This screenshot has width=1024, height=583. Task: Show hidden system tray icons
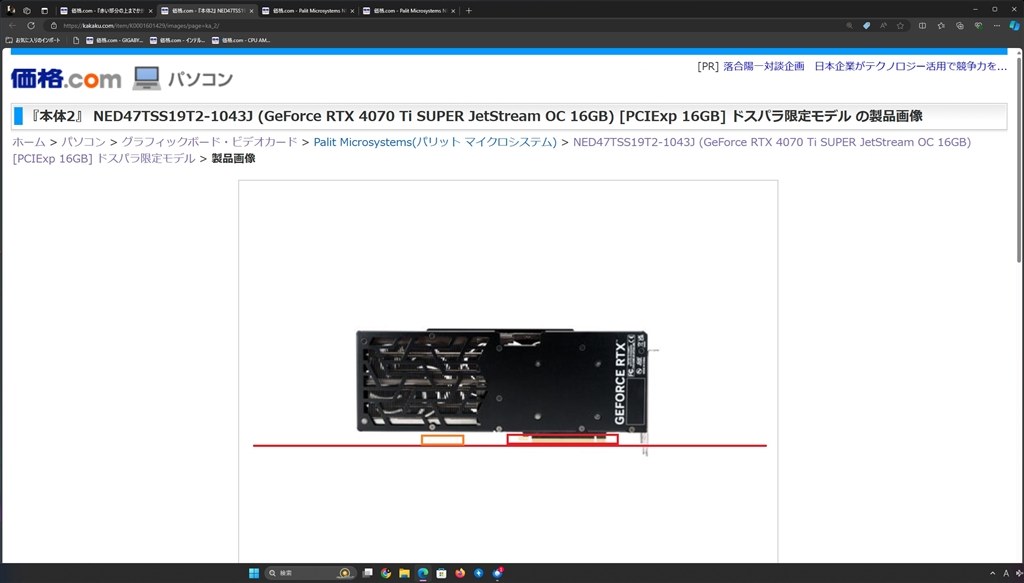click(993, 573)
